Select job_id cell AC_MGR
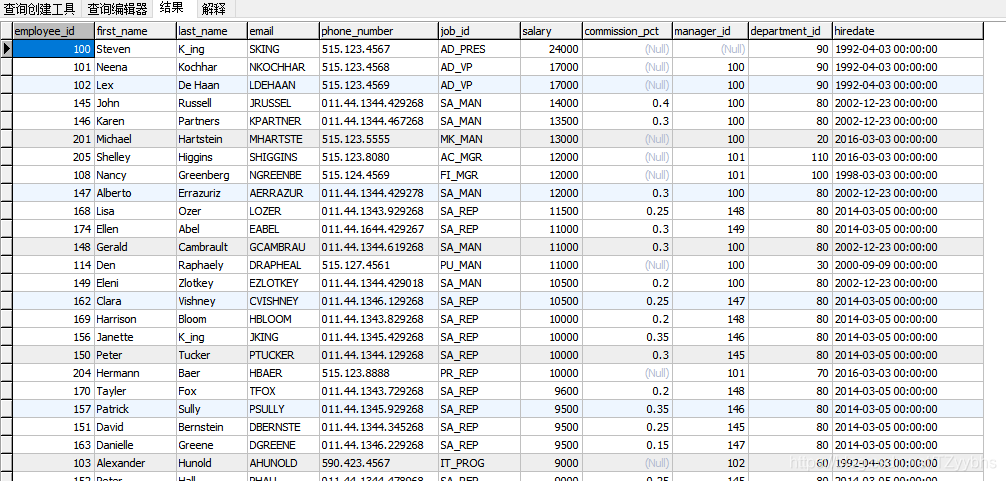This screenshot has height=481, width=1006. [x=479, y=156]
